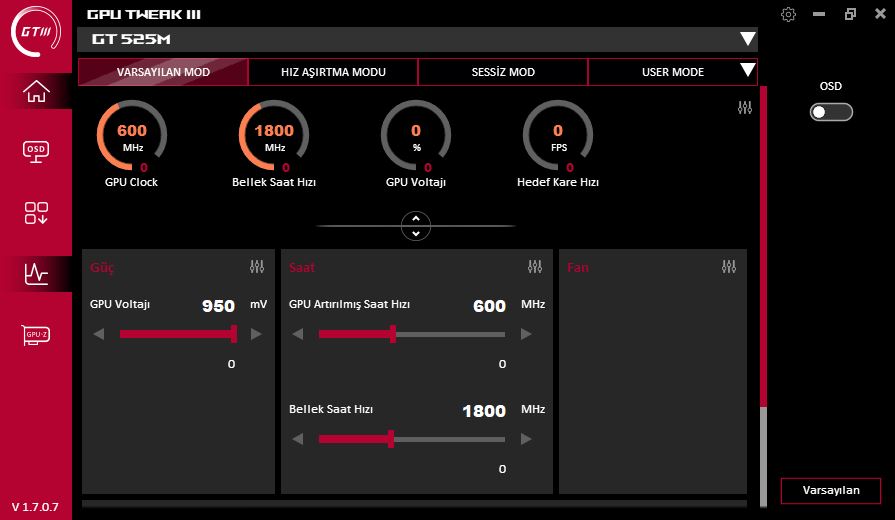
Task: Decrease GPU Artırılmış Saat Hızı left arrow
Action: point(297,334)
